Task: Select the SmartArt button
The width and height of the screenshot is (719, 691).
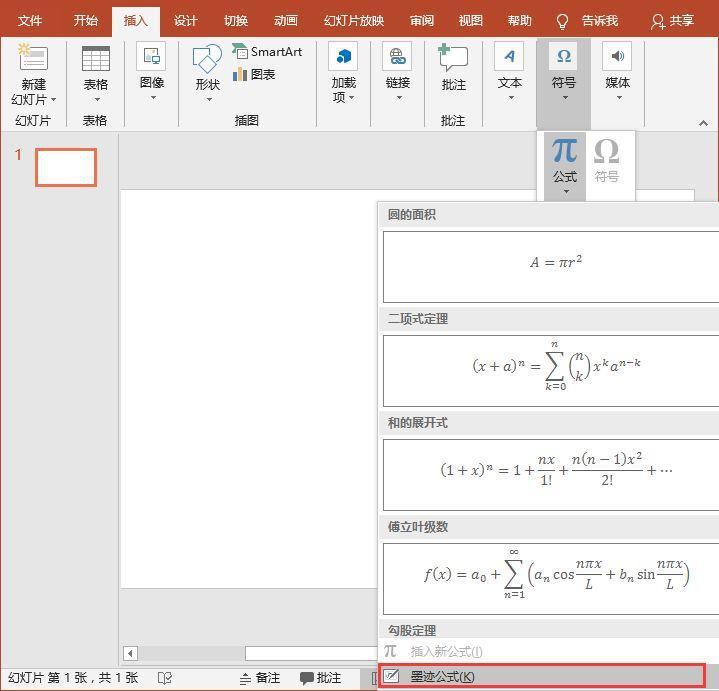Action: 267,52
